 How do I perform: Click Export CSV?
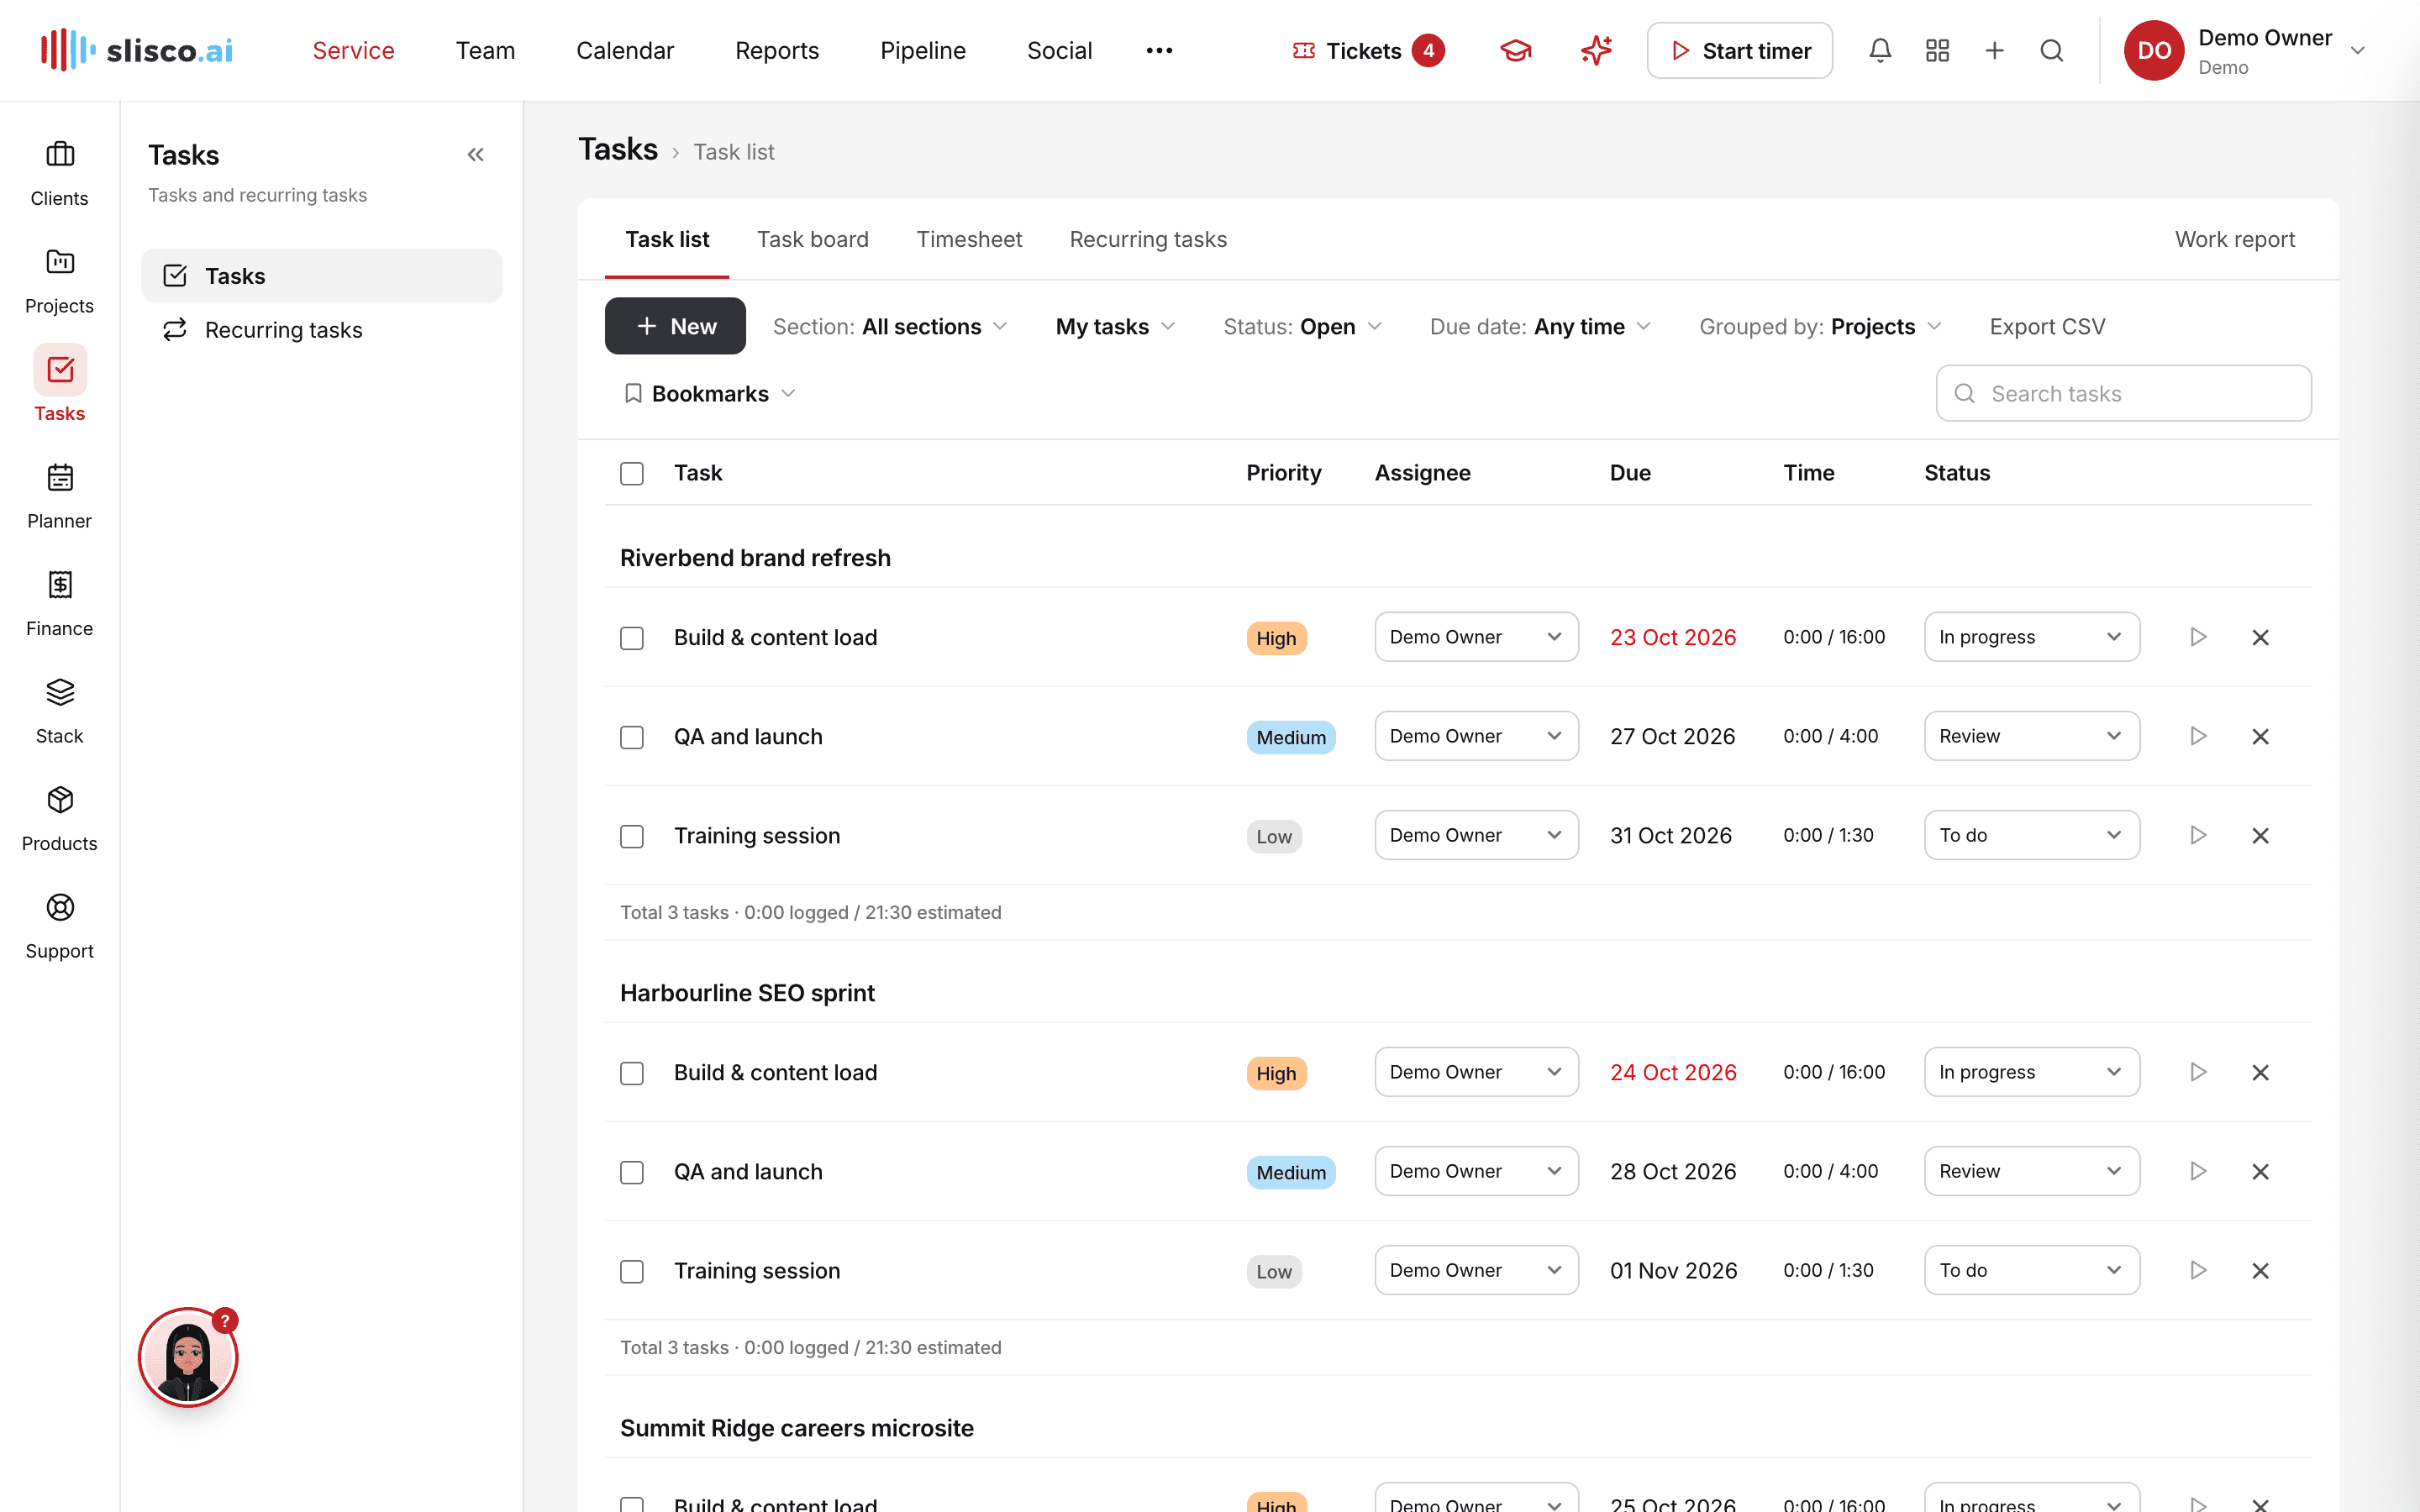(2047, 327)
